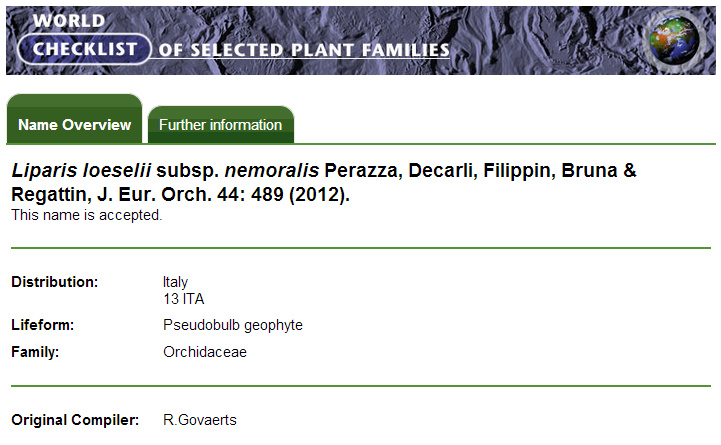Screen dimensions: 721x445
Task: Click the globe icon in the banner
Action: (674, 40)
